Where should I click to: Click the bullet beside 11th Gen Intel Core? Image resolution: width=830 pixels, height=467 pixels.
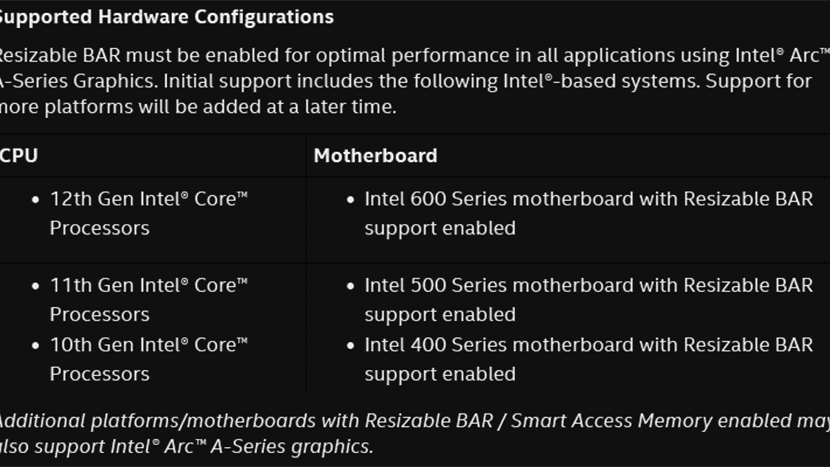point(35,285)
